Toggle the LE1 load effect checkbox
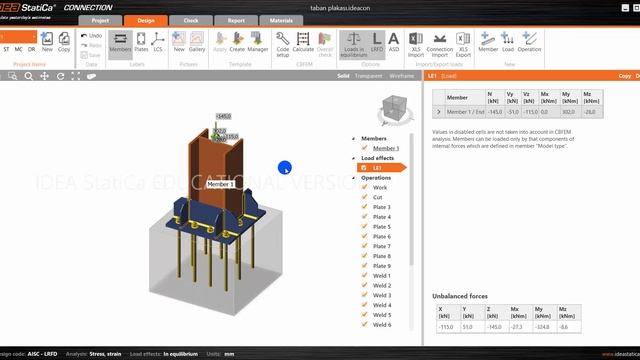The width and height of the screenshot is (640, 360). click(x=364, y=168)
